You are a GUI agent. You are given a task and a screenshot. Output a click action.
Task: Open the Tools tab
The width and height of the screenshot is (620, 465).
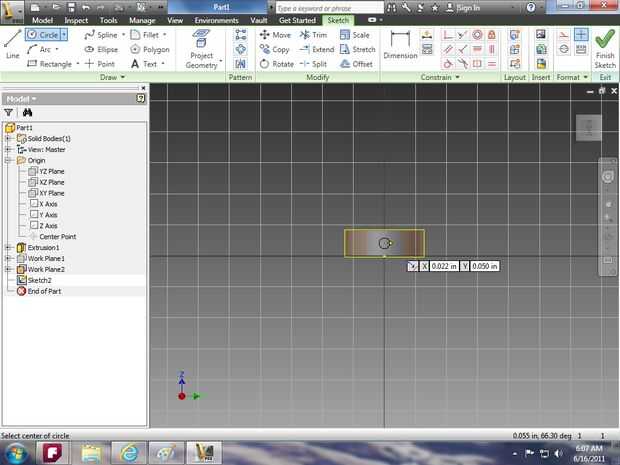(108, 21)
